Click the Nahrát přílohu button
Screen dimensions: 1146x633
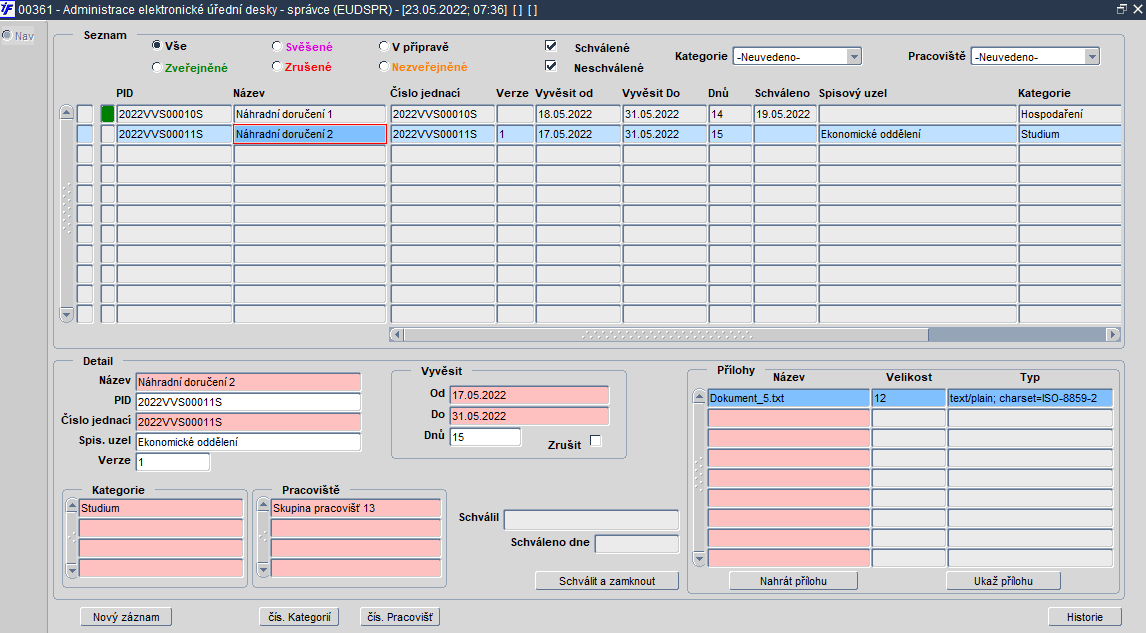(792, 581)
